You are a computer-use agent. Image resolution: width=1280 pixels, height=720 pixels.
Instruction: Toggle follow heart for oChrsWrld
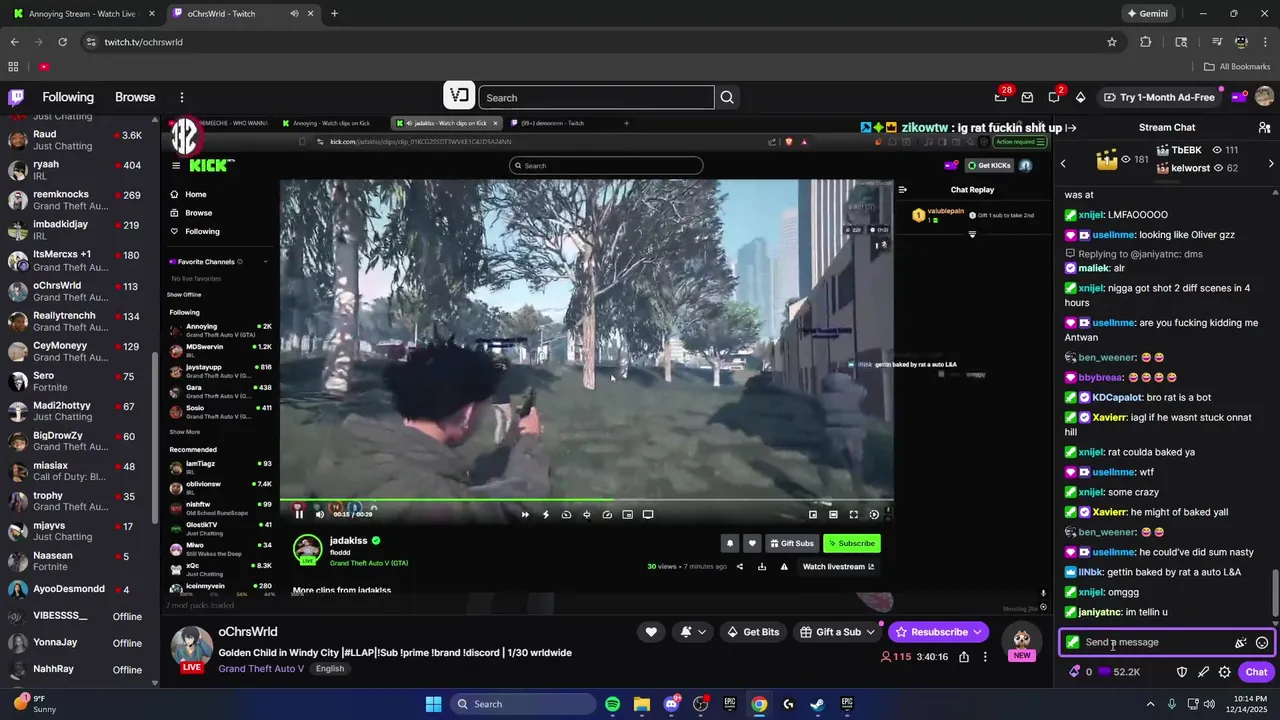651,632
